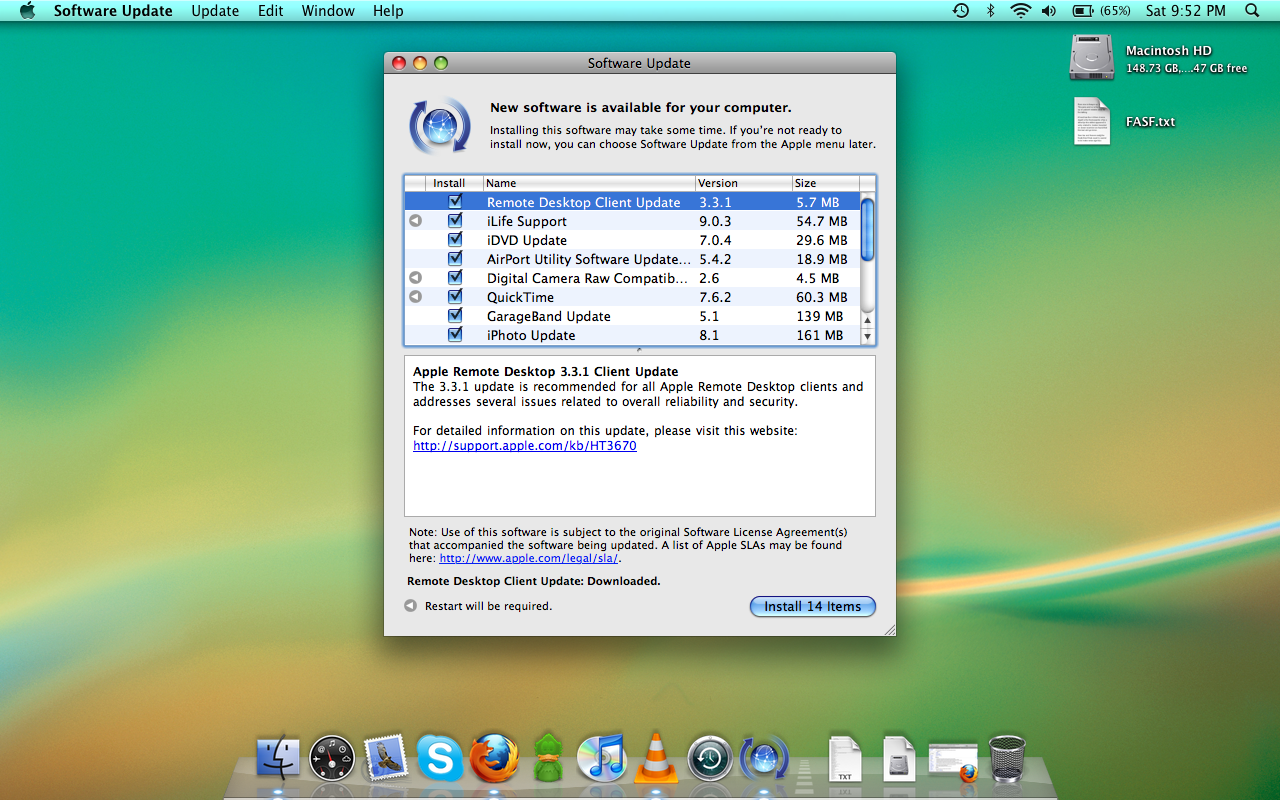Image resolution: width=1280 pixels, height=800 pixels.
Task: Open the Firefox window thumbnail in Dock
Action: click(953, 761)
